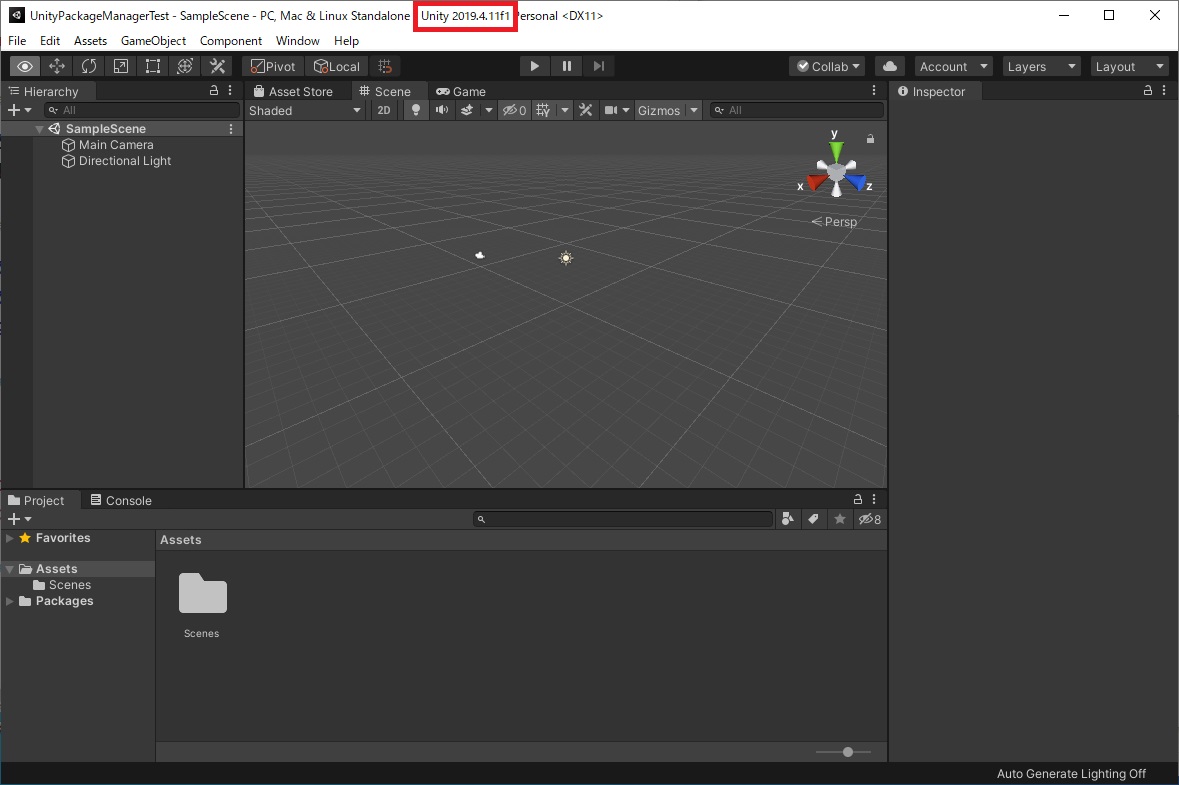Open the GameObject menu
This screenshot has width=1179, height=785.
coord(153,41)
